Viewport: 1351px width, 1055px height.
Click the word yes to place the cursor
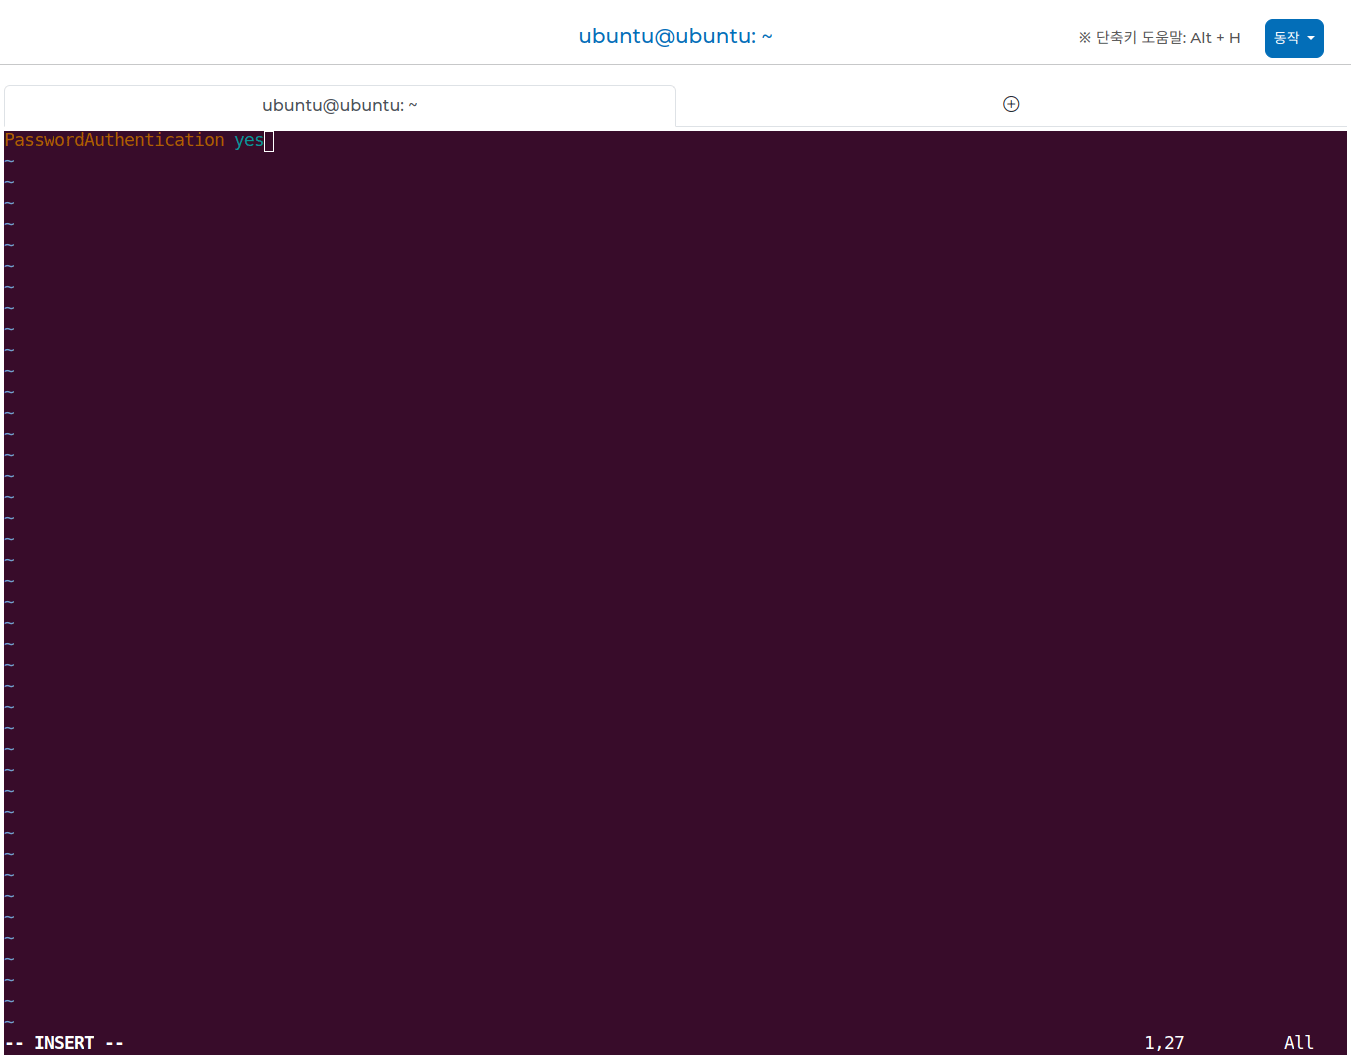(249, 141)
